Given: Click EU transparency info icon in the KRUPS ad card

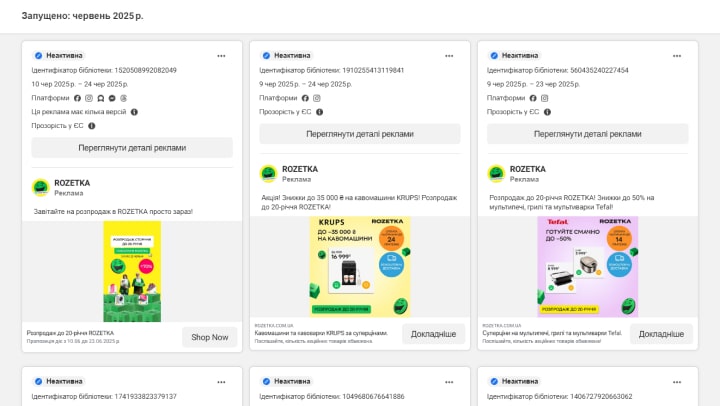Looking at the screenshot, I should 321,112.
